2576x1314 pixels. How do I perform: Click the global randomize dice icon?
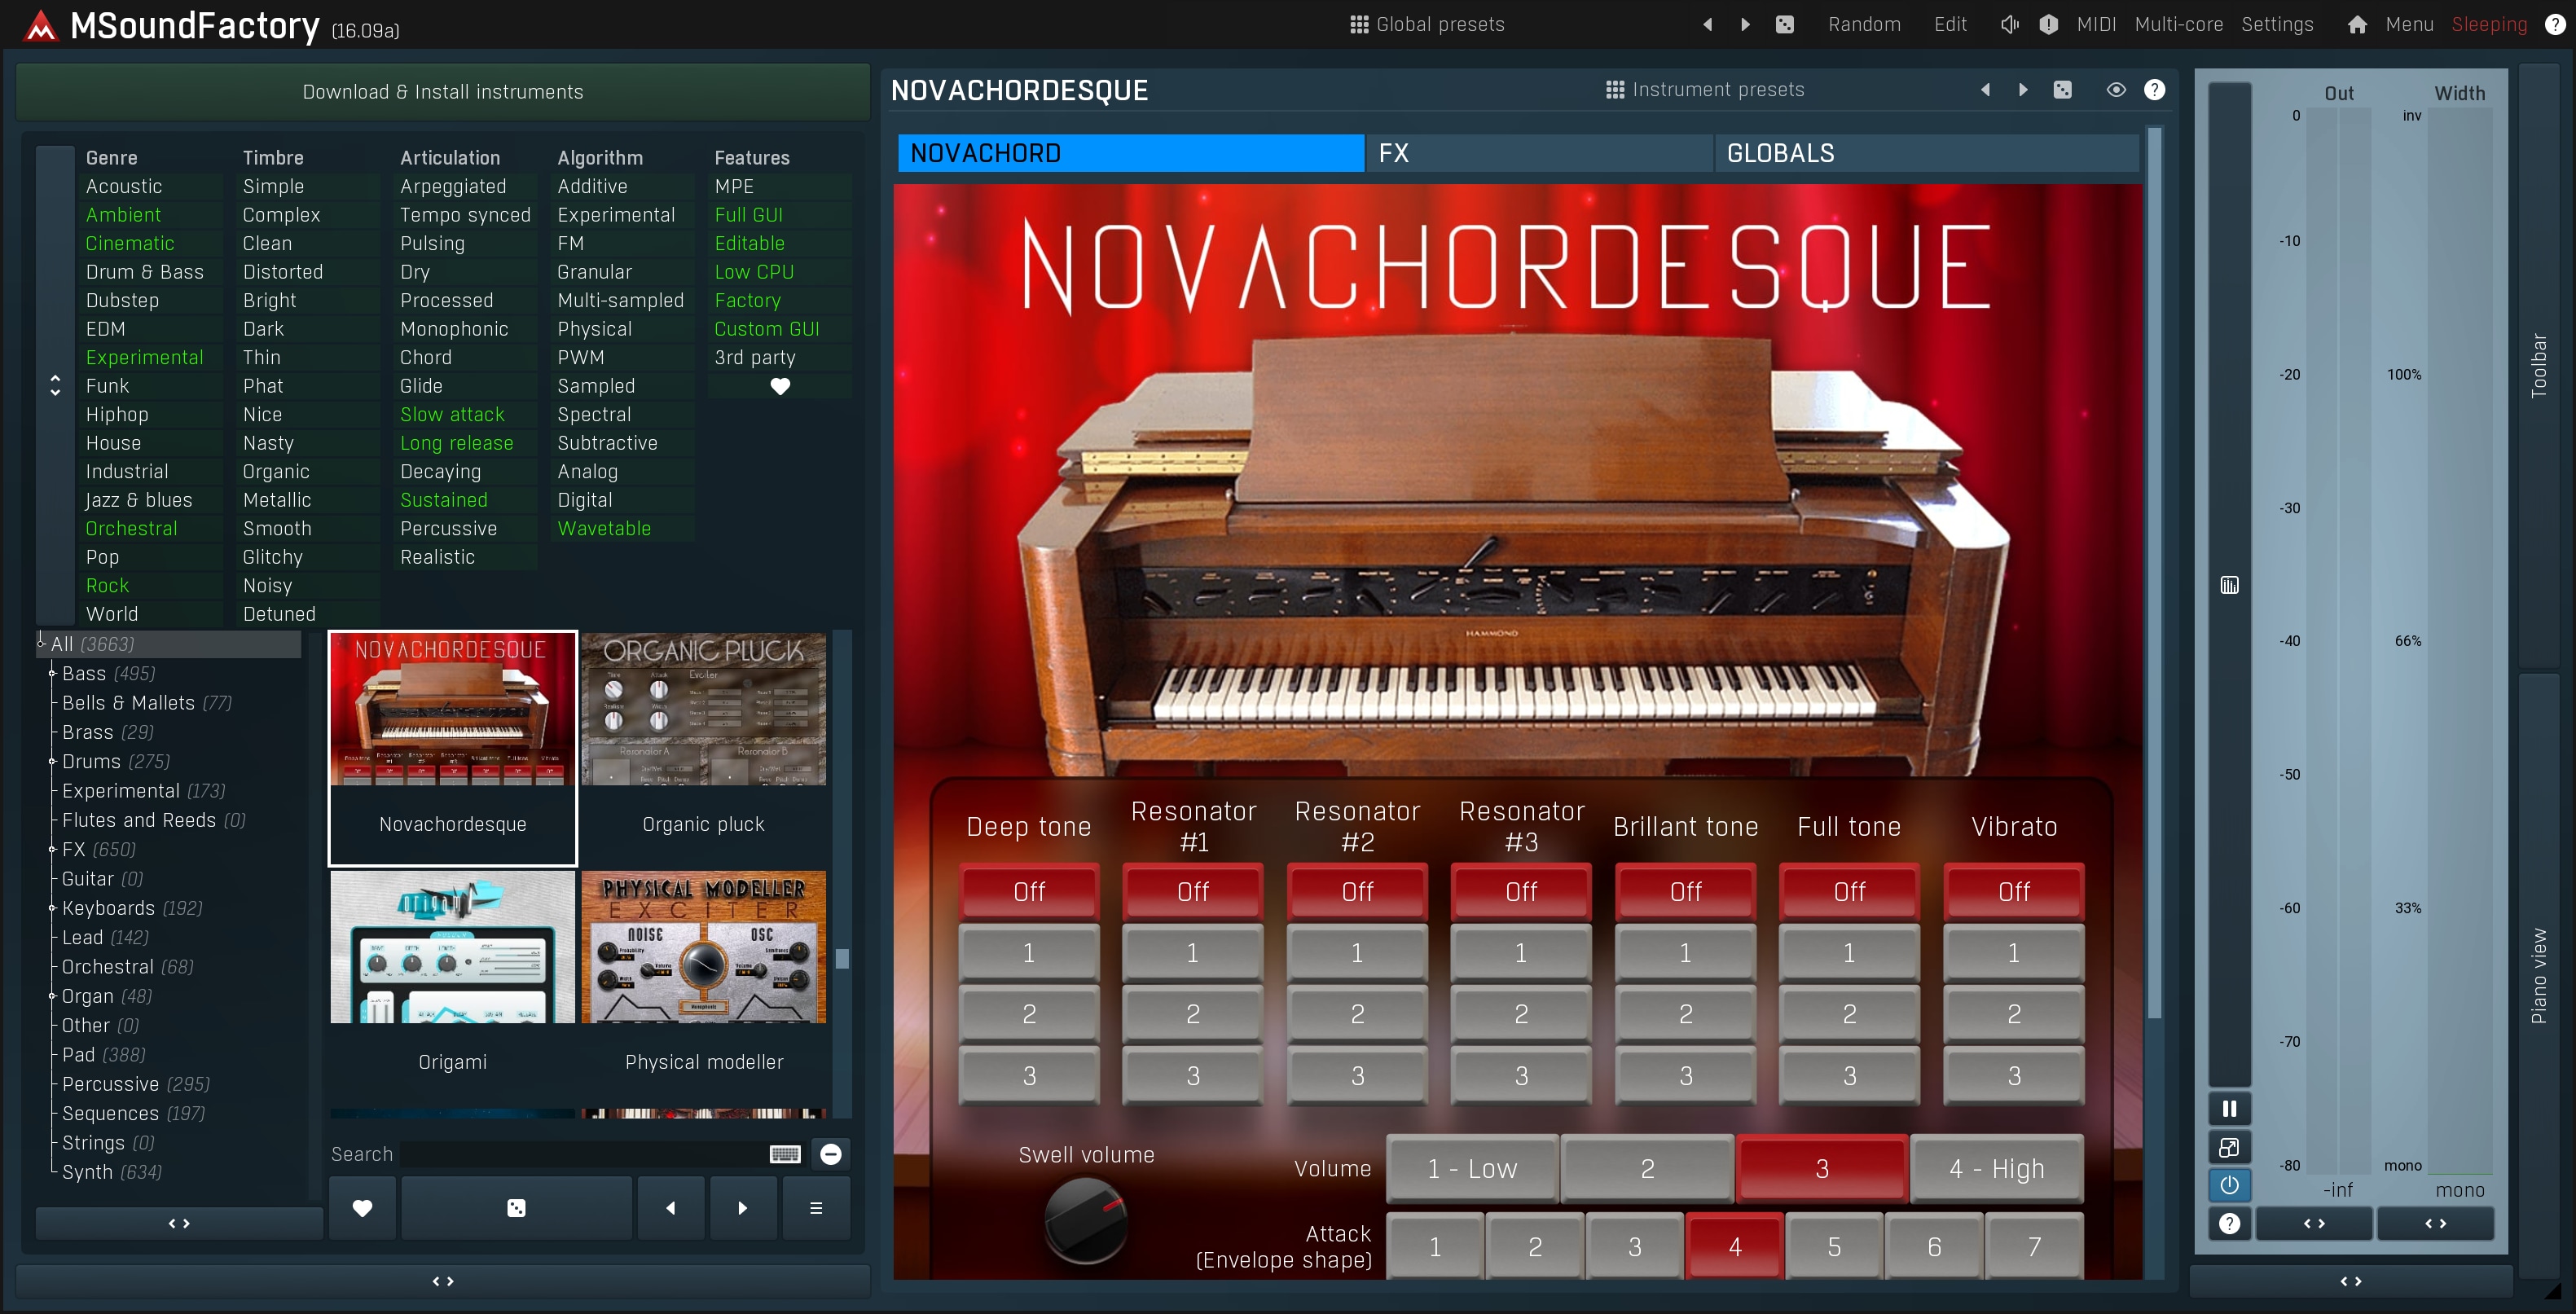coord(1785,24)
